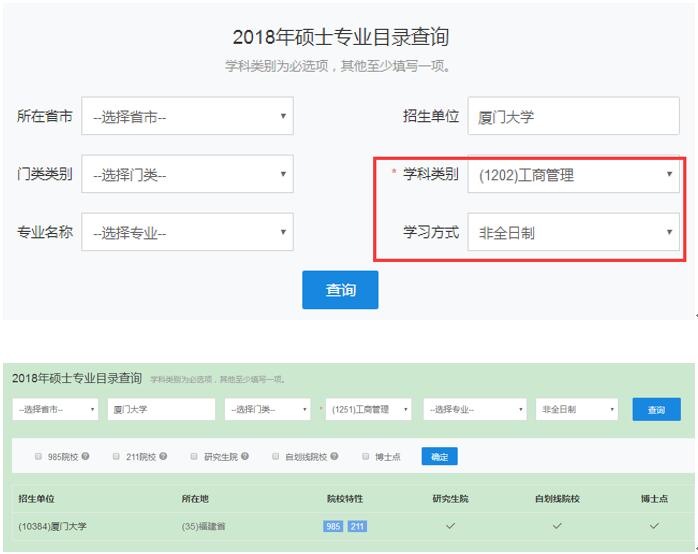Open the 所在省市 dropdown in the top form
698x554 pixels.
click(187, 117)
